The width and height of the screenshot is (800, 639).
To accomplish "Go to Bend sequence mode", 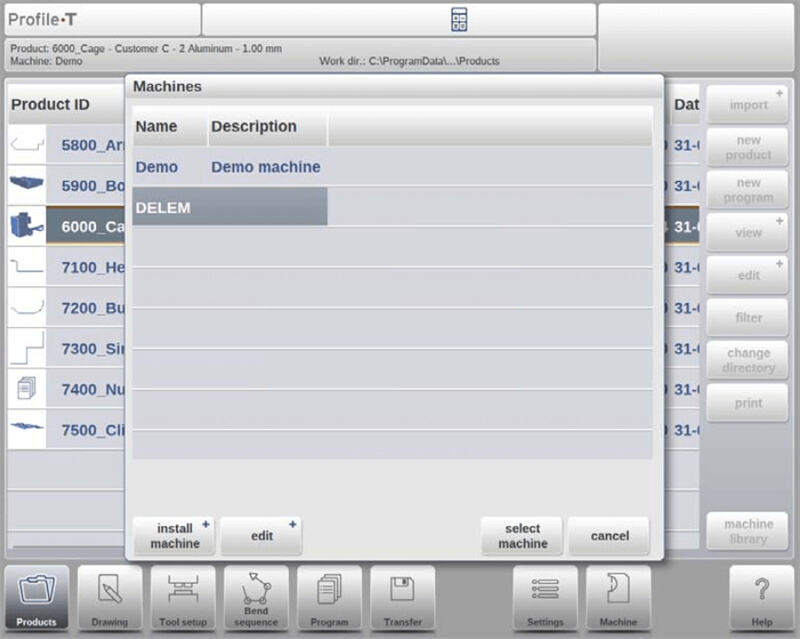I will [256, 598].
